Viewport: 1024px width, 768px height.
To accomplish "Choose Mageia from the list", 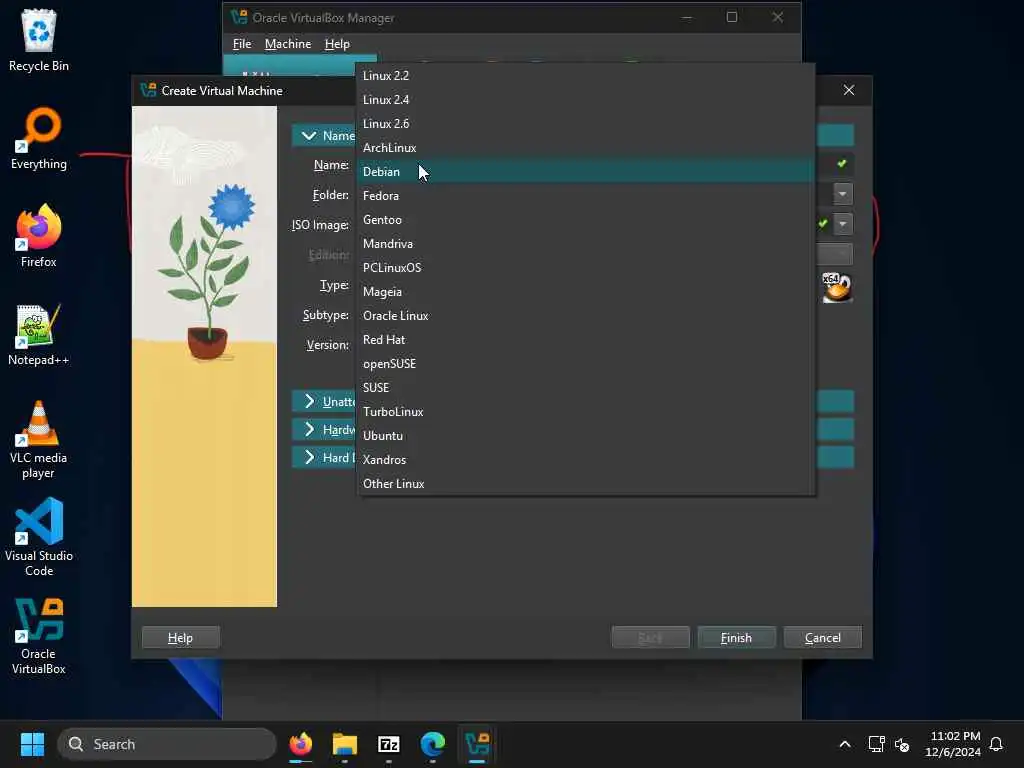I will pyautogui.click(x=584, y=292).
